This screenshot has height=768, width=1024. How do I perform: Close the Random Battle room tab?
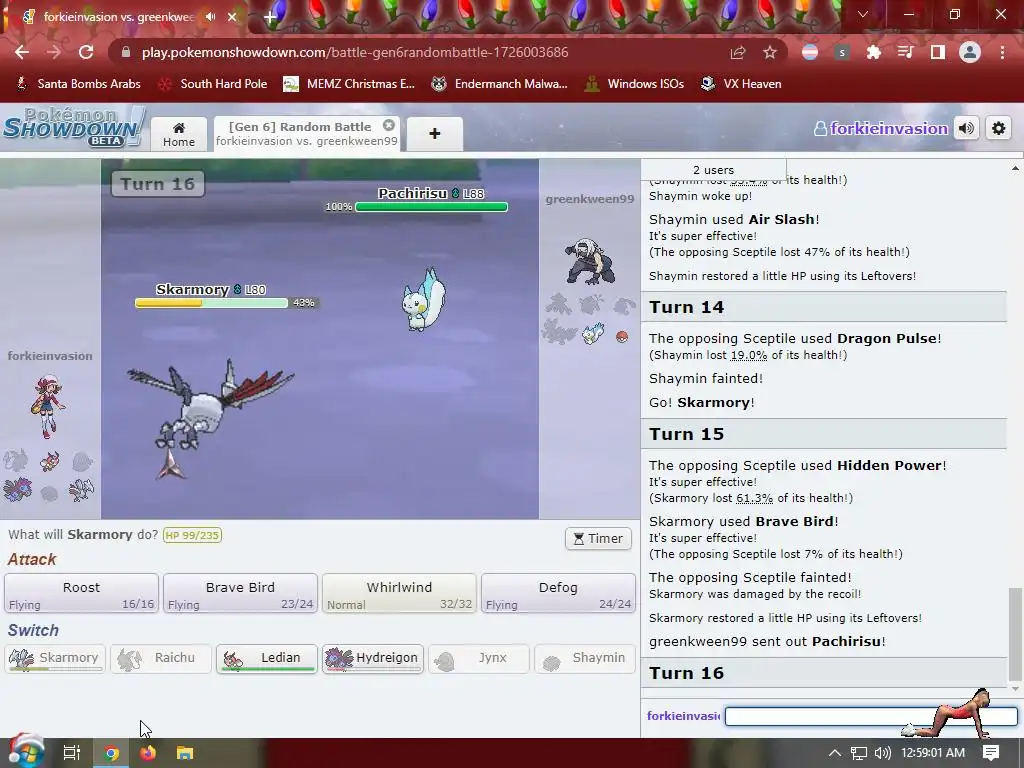pos(389,125)
